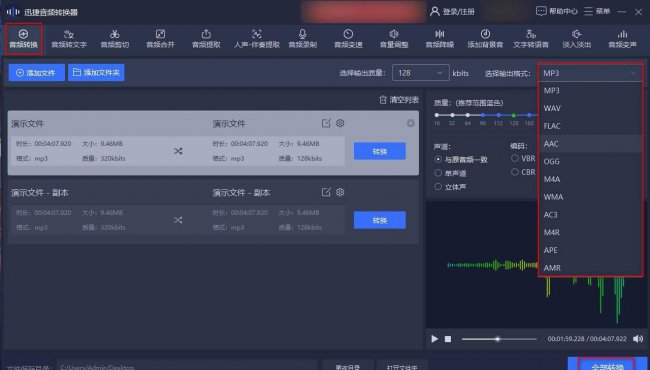Image resolution: width=650 pixels, height=370 pixels.
Task: Open the 音频转换 audio convert tool
Action: point(24,39)
